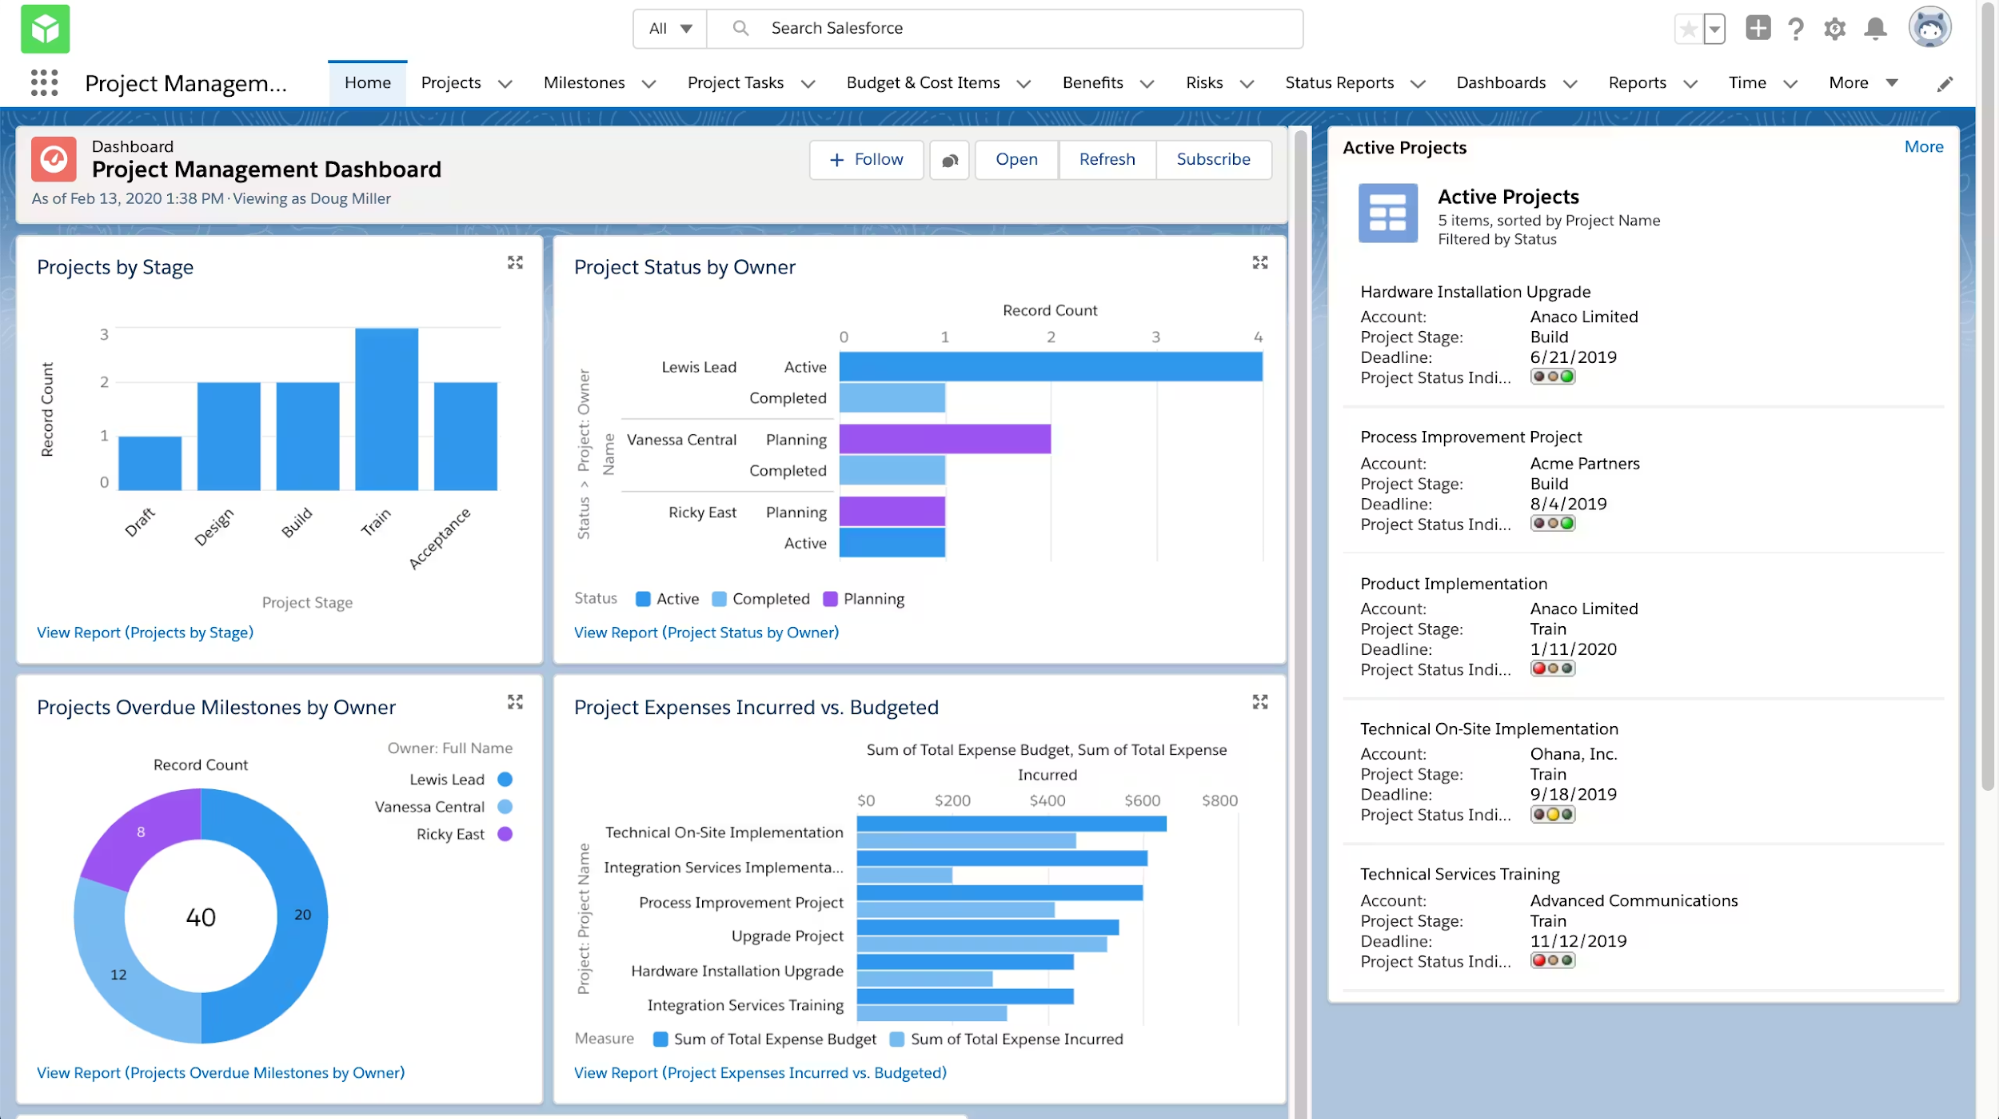This screenshot has height=1120, width=1999.
Task: Open the All search scope dropdown
Action: click(670, 29)
